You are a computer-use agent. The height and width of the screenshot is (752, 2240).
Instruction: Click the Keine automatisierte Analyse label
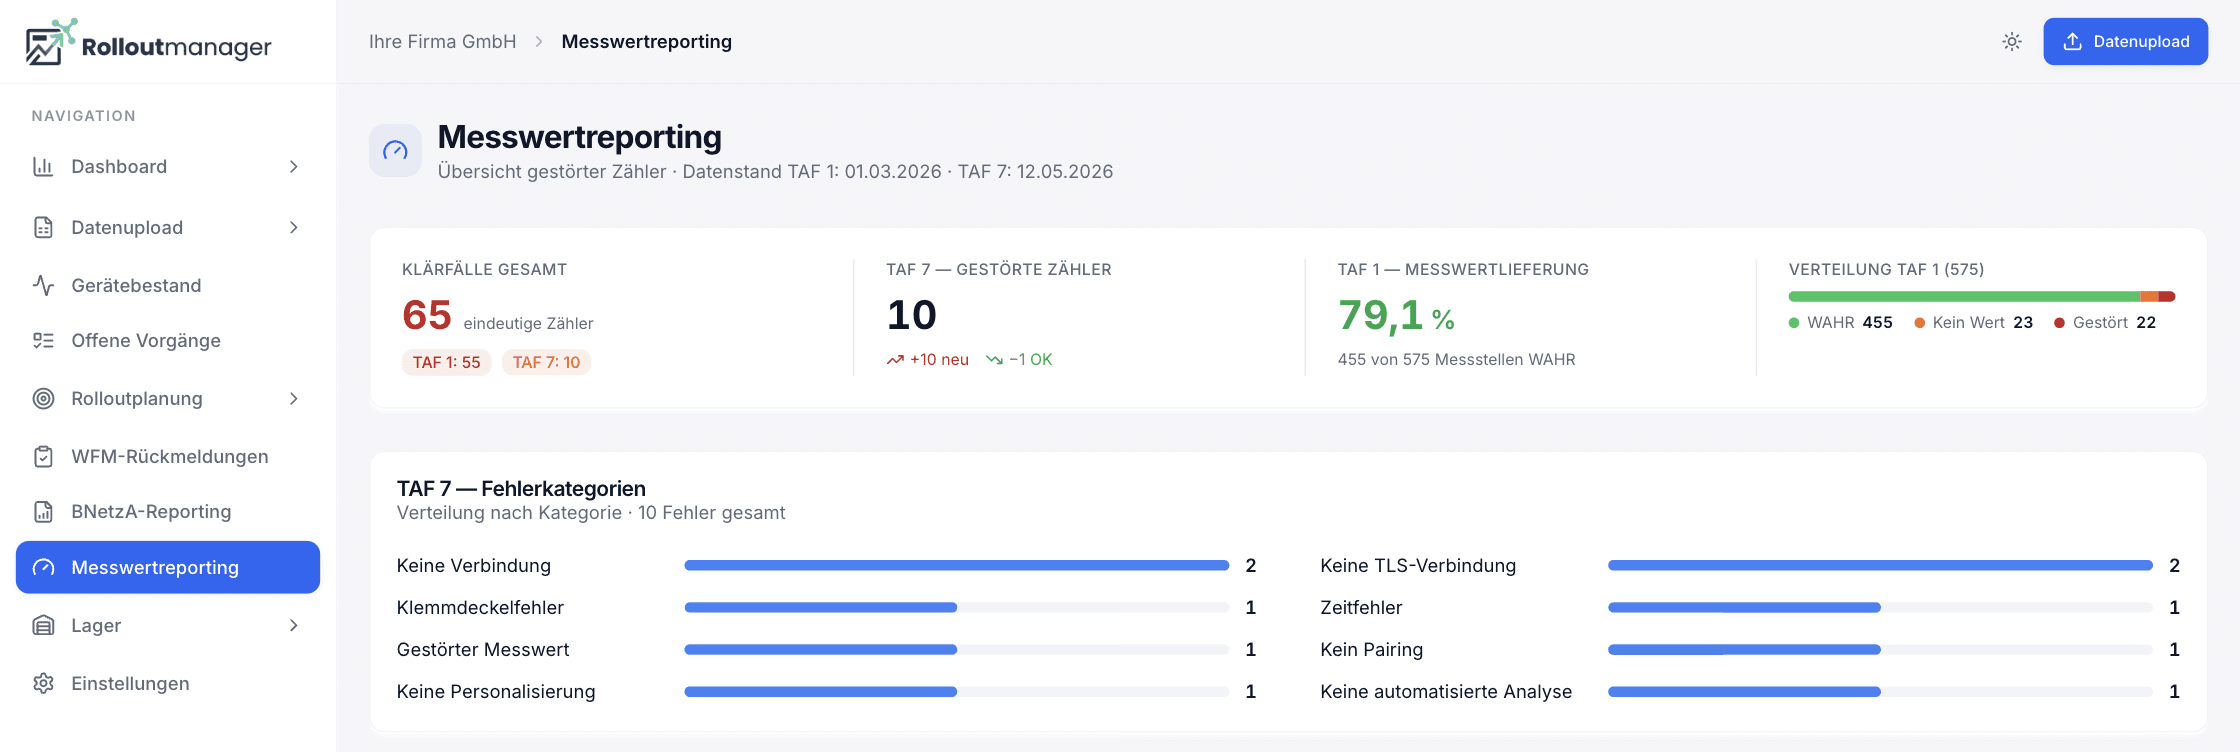pyautogui.click(x=1446, y=692)
